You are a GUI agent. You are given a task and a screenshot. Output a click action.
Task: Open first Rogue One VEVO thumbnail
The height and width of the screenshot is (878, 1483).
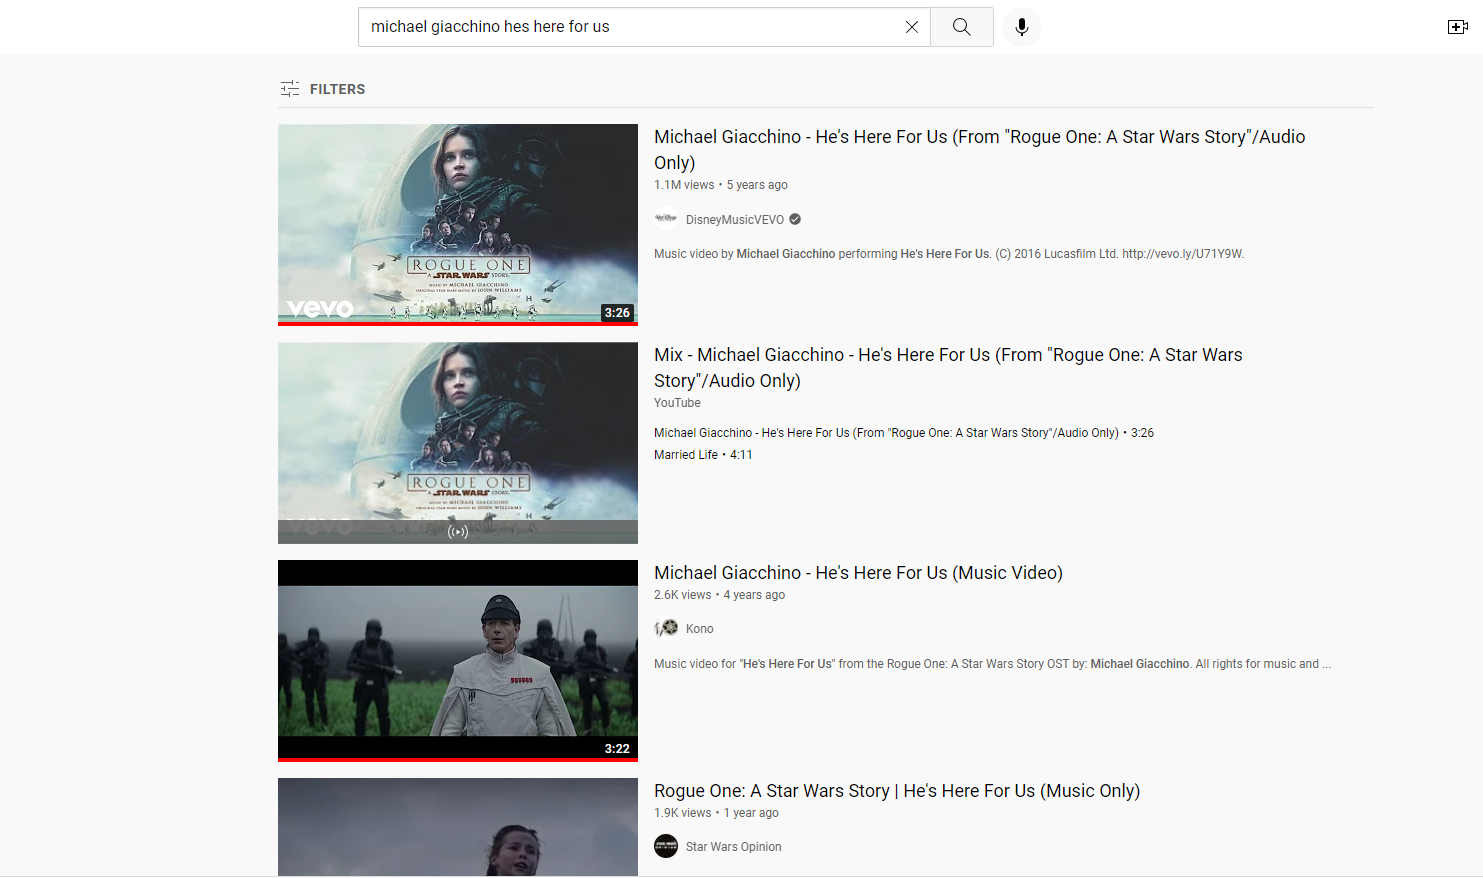[458, 223]
